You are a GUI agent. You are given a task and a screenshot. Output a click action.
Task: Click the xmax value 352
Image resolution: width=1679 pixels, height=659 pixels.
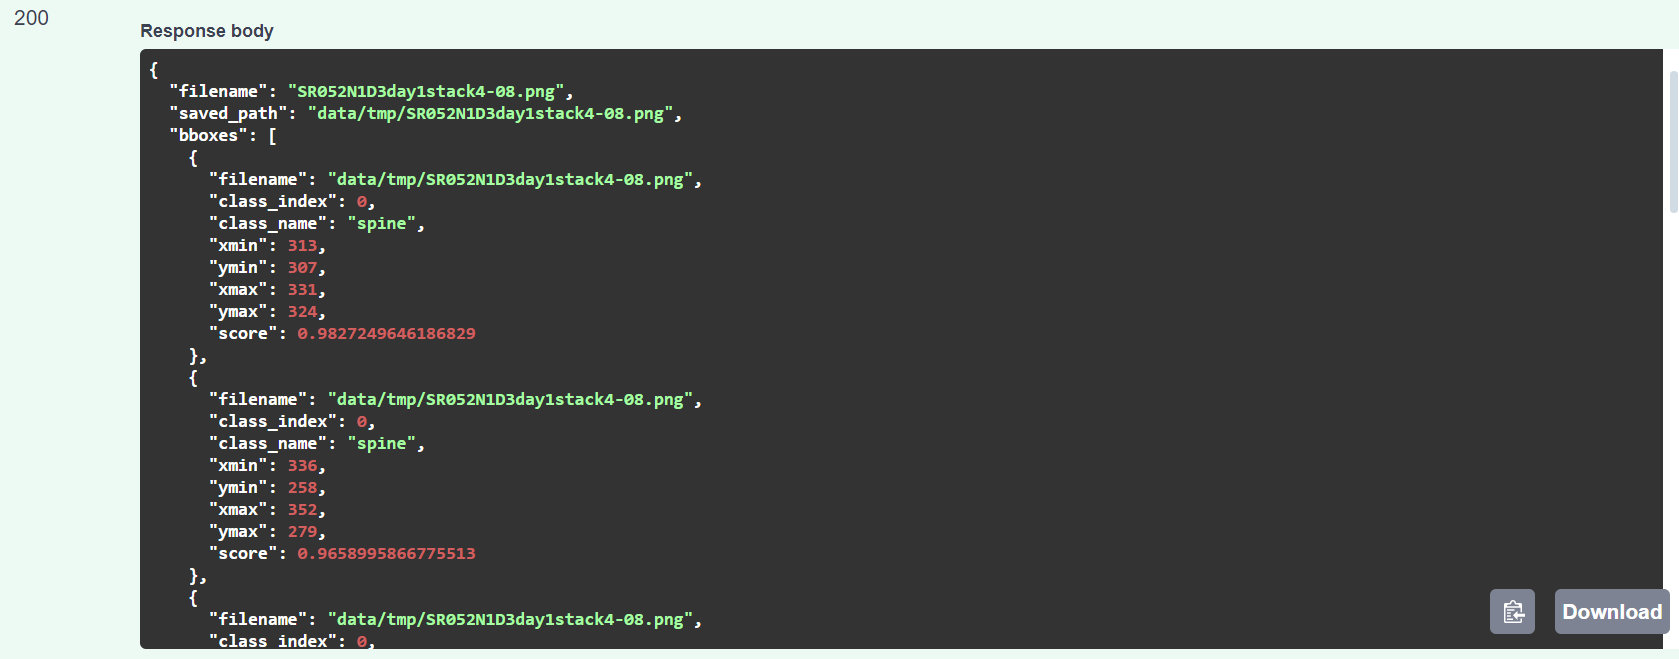coord(302,510)
